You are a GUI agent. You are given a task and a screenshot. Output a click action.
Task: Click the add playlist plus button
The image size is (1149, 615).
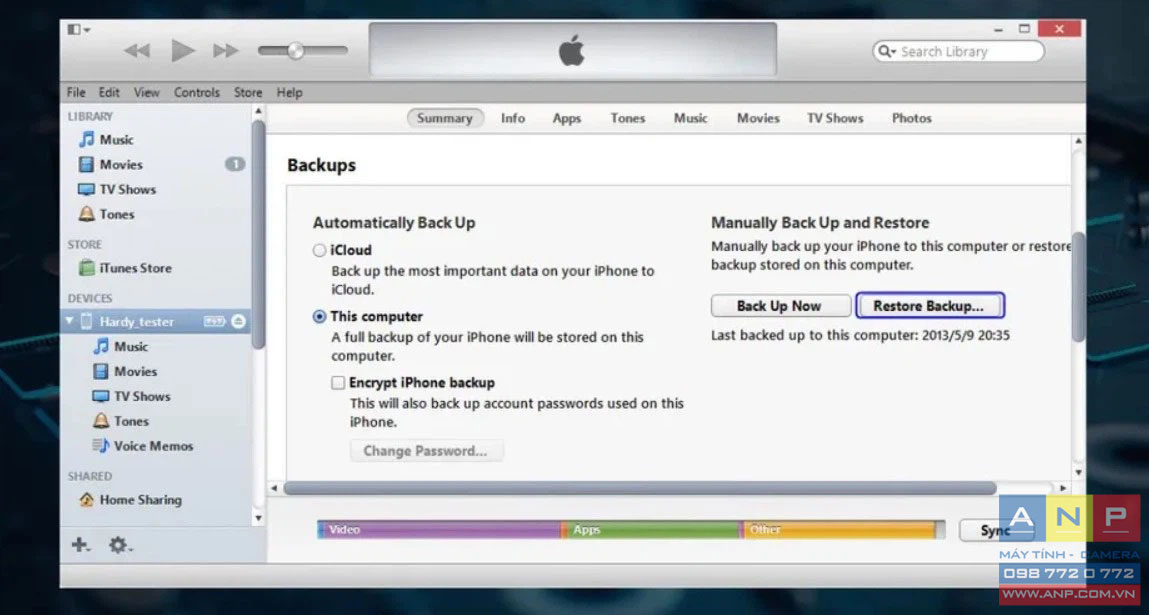(80, 545)
